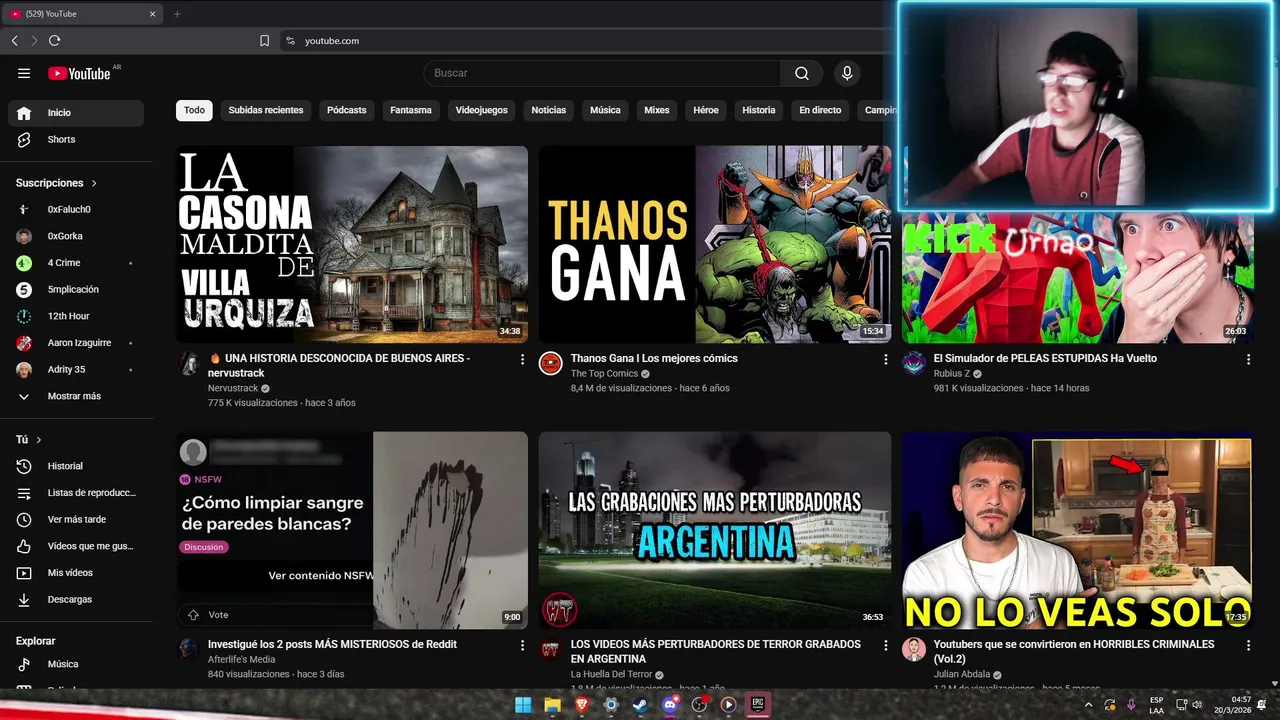This screenshot has width=1280, height=720.
Task: Open options for Casona Maldita video
Action: (522, 359)
